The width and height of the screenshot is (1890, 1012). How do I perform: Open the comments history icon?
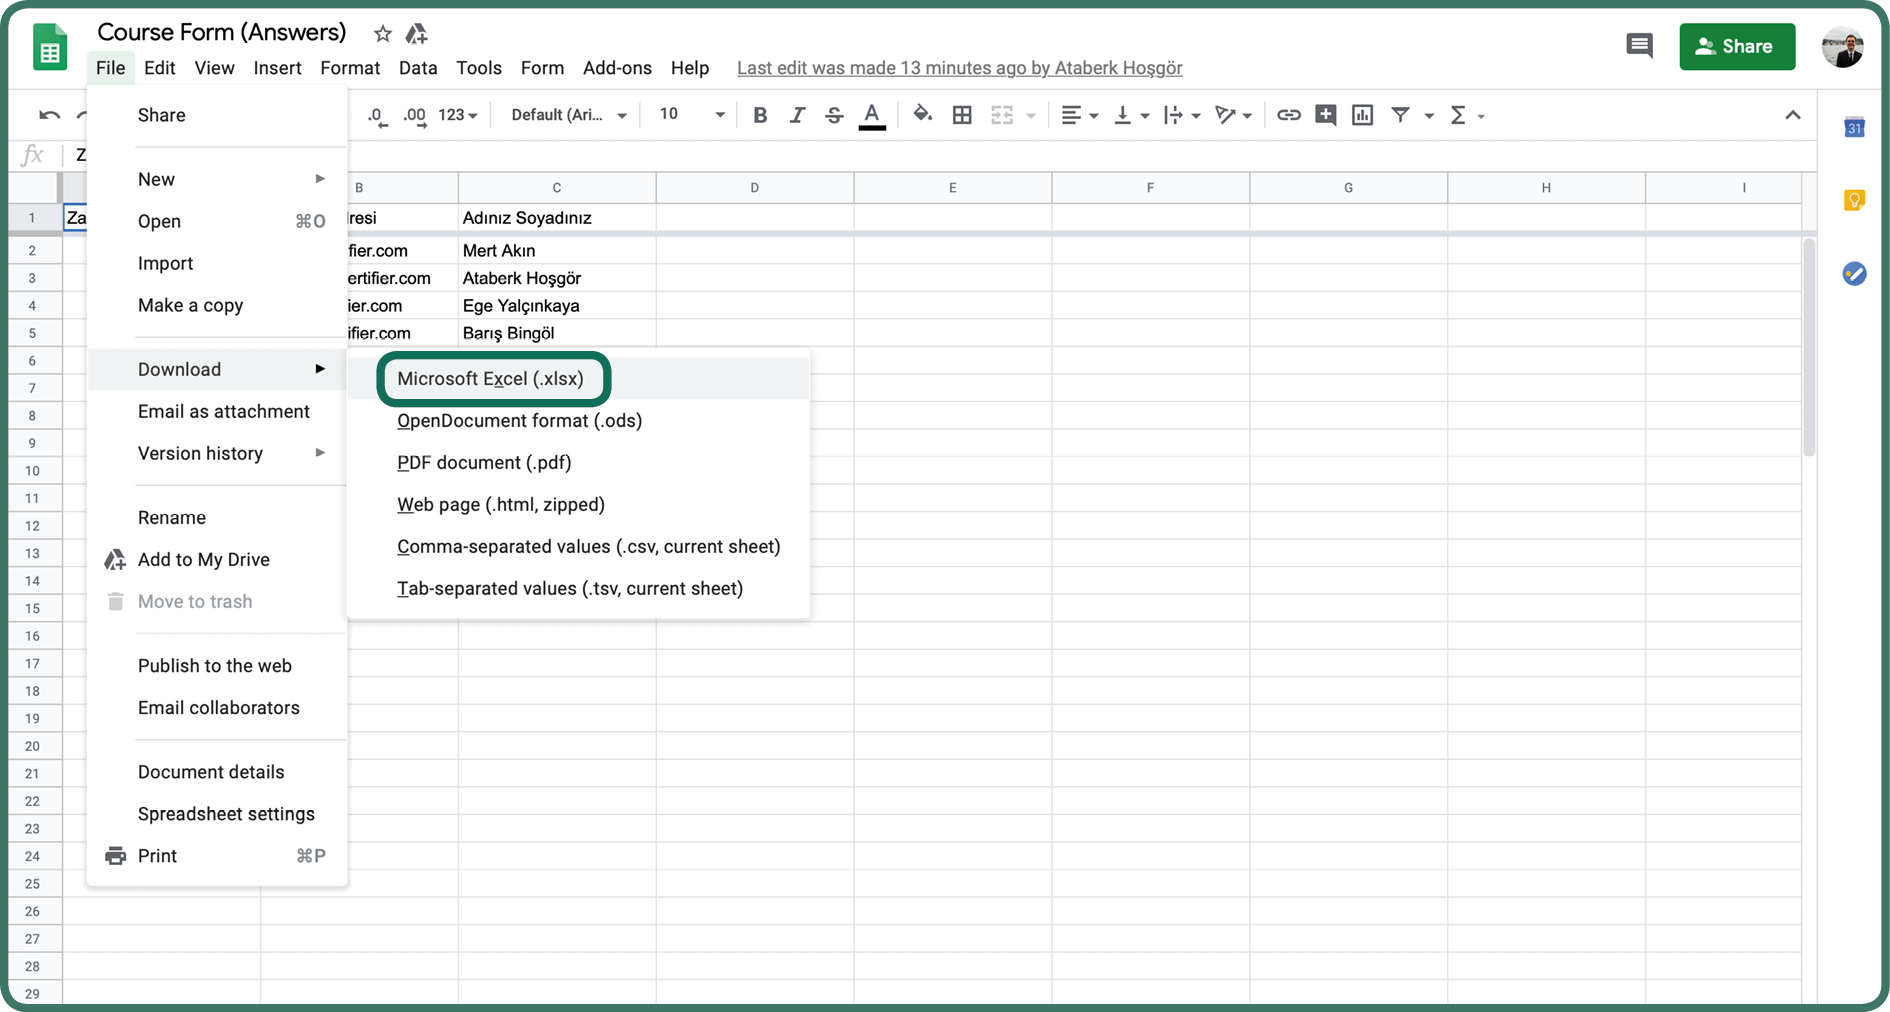click(x=1639, y=46)
